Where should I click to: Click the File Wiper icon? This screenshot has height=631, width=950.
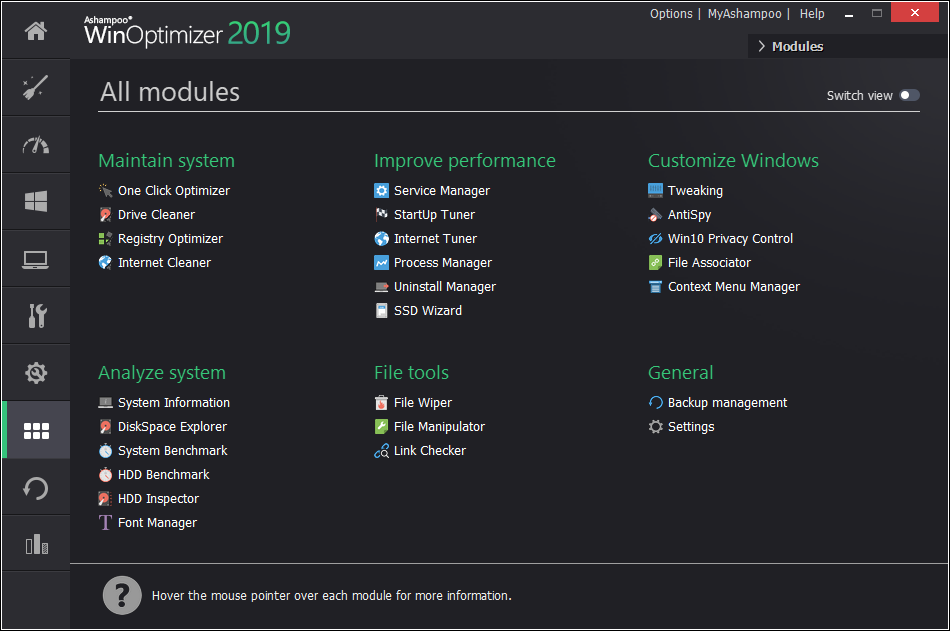click(x=381, y=402)
